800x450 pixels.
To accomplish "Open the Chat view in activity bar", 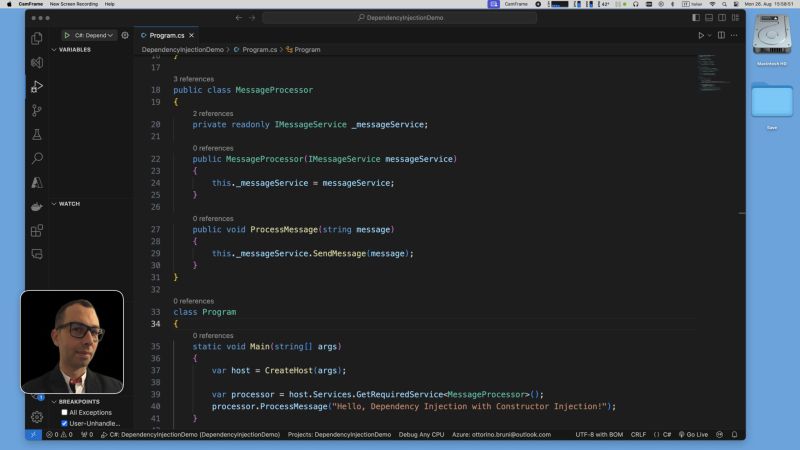I will point(37,254).
